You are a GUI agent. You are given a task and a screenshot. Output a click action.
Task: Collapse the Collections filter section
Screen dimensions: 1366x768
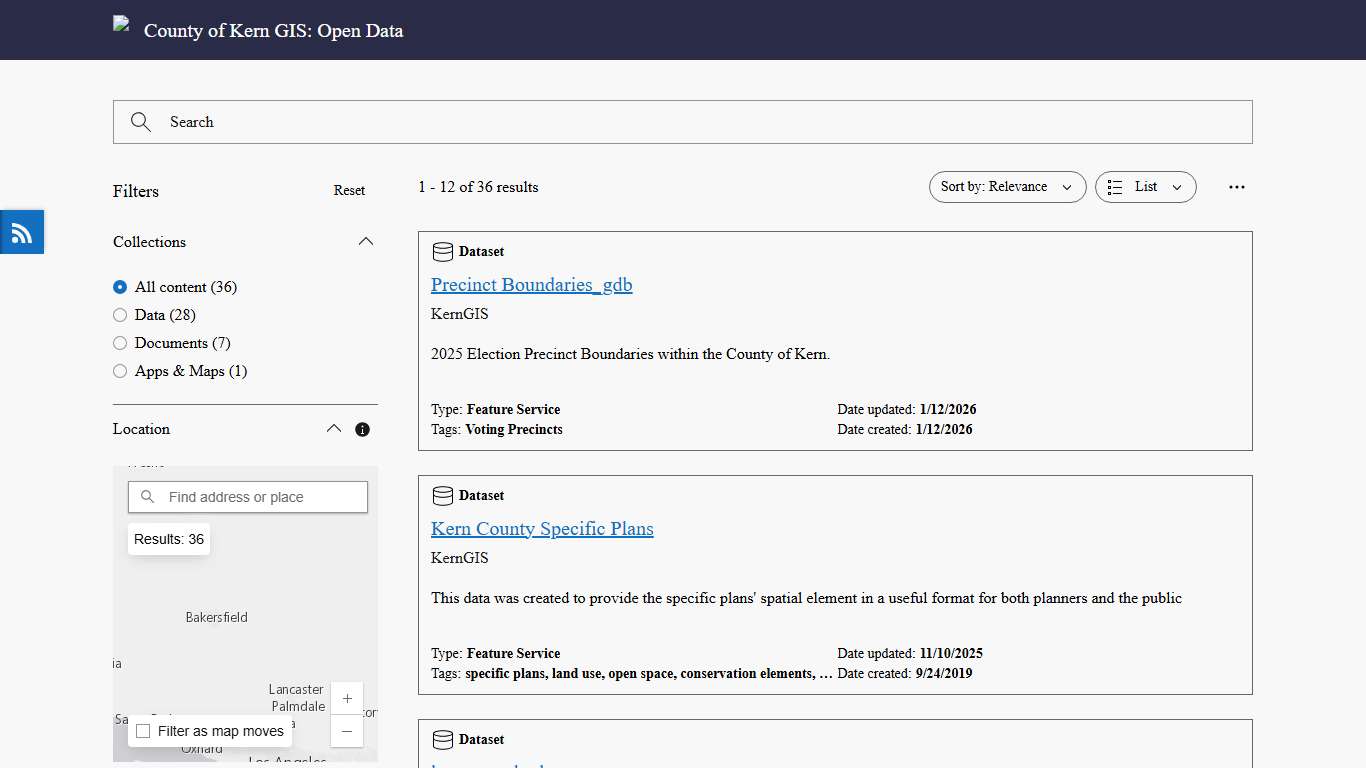[x=365, y=241]
